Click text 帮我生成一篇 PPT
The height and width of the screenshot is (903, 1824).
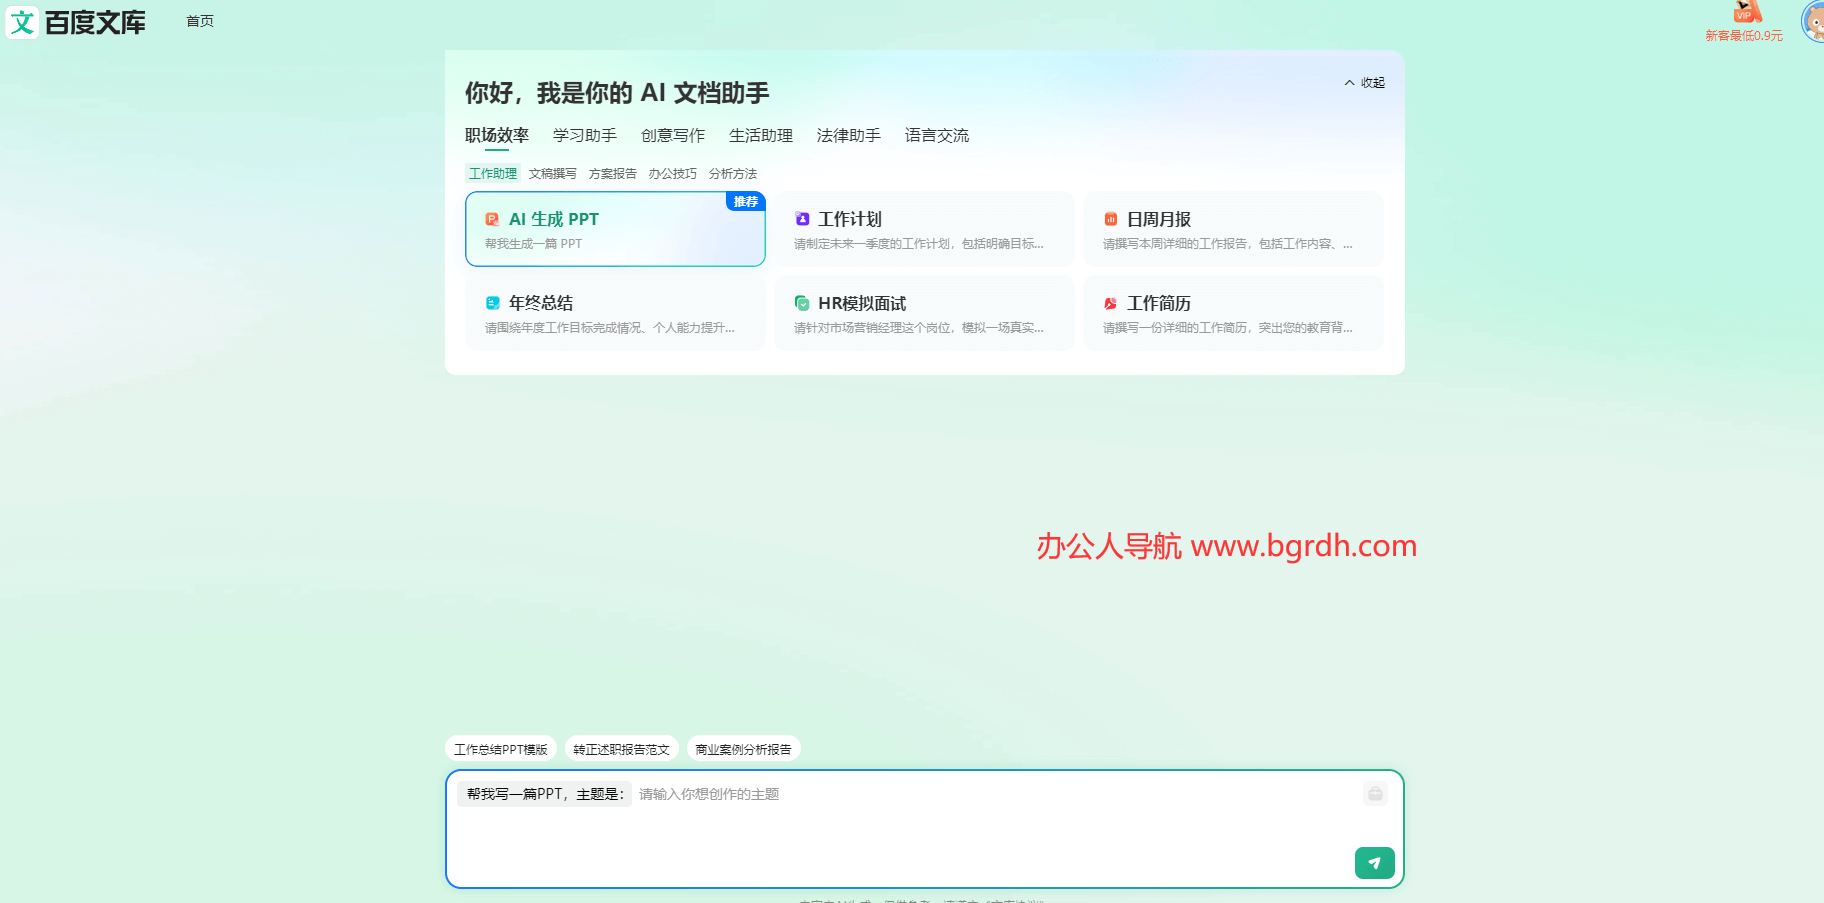[534, 244]
